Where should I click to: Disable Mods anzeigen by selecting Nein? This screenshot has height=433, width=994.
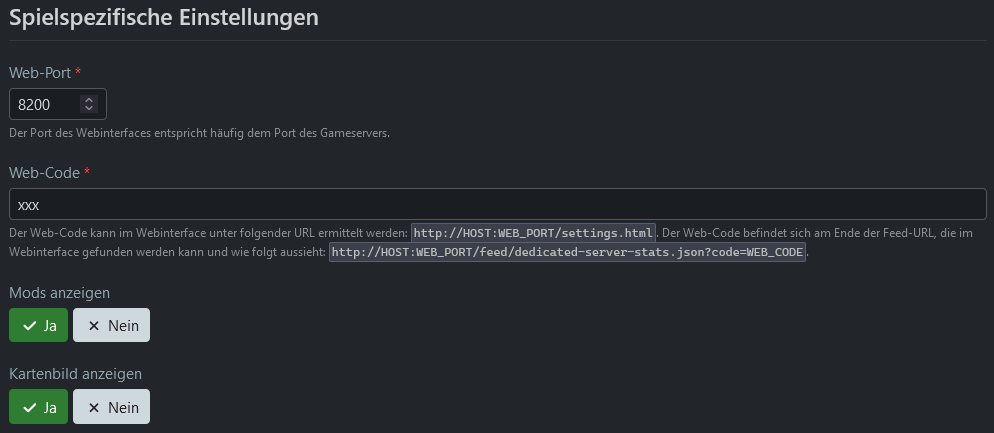111,326
